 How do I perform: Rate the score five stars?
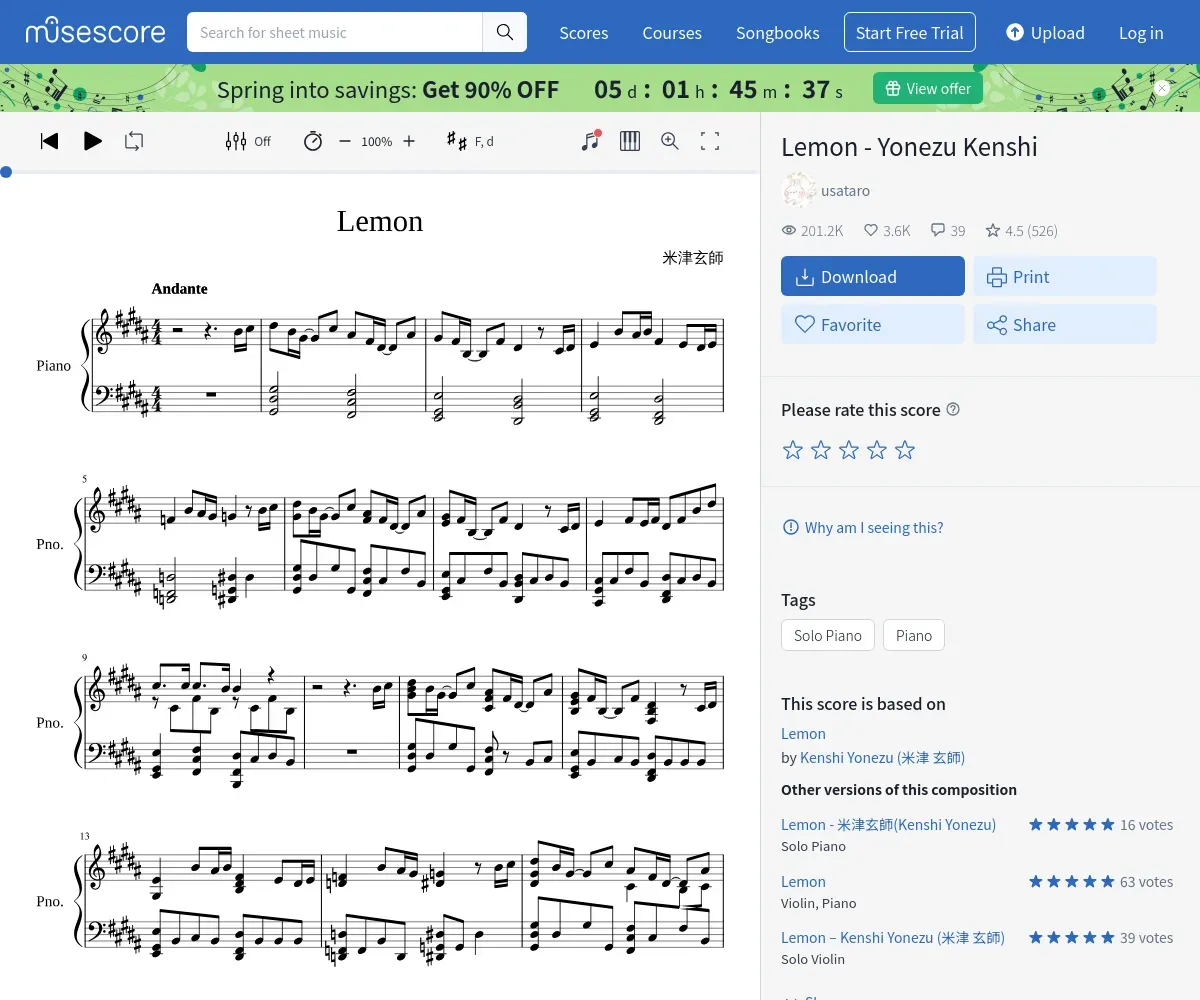click(x=905, y=450)
